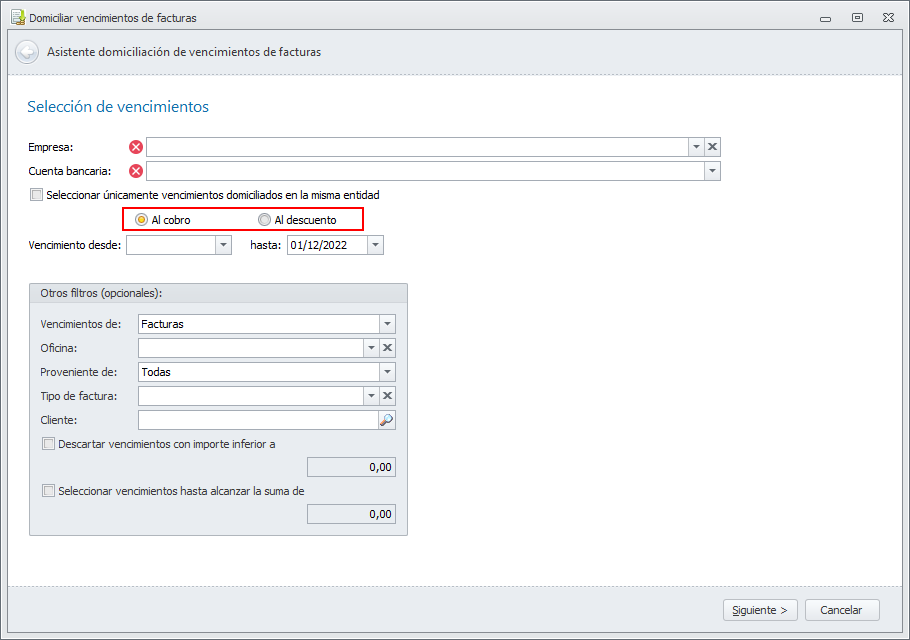This screenshot has height=640, width=910.
Task: Open the Oficina dropdown arrow
Action: (371, 348)
